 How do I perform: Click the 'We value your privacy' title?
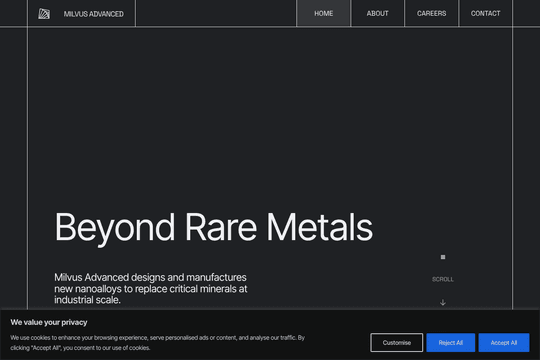49,322
